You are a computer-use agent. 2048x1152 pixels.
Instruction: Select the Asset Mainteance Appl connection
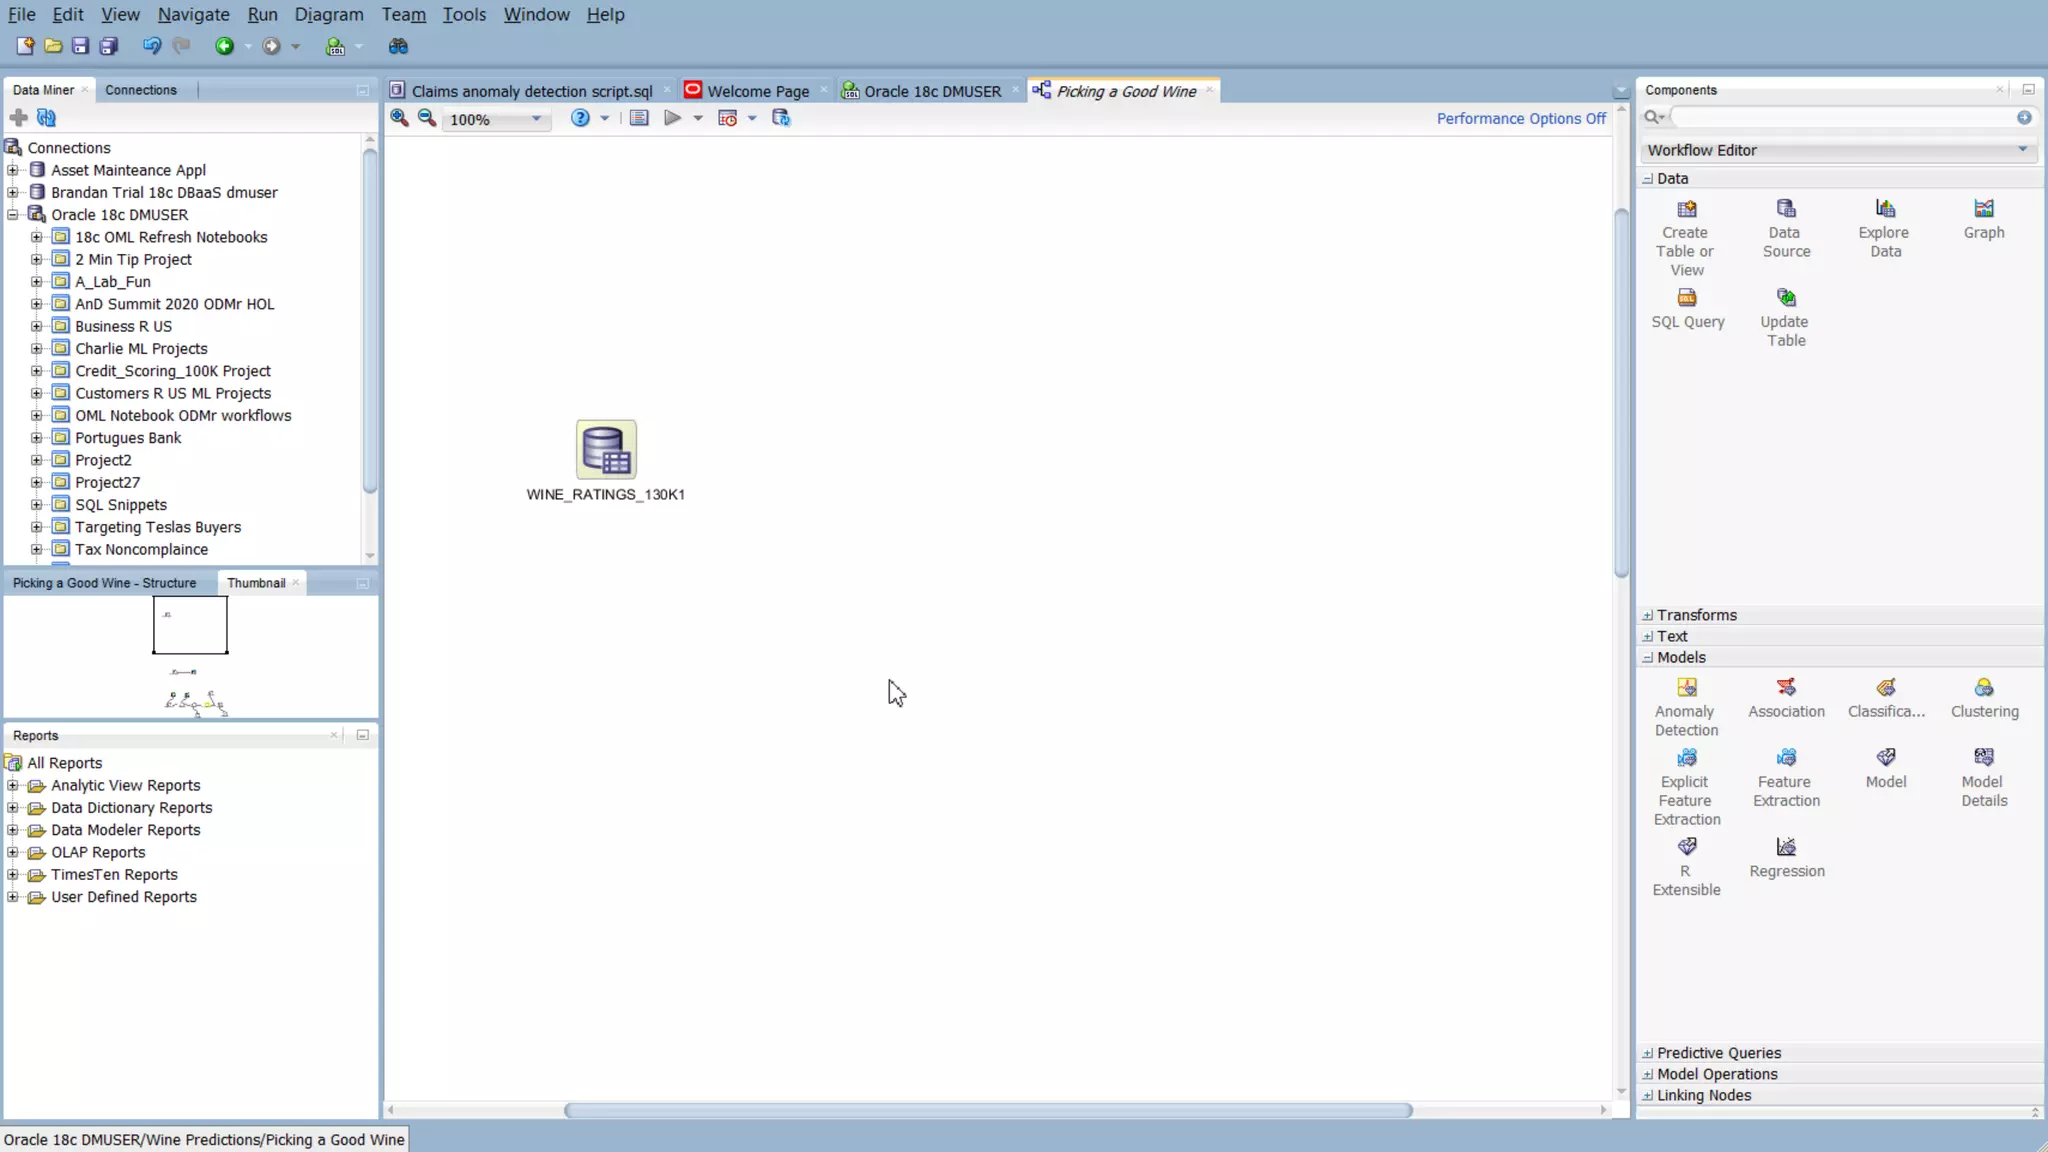pos(128,170)
